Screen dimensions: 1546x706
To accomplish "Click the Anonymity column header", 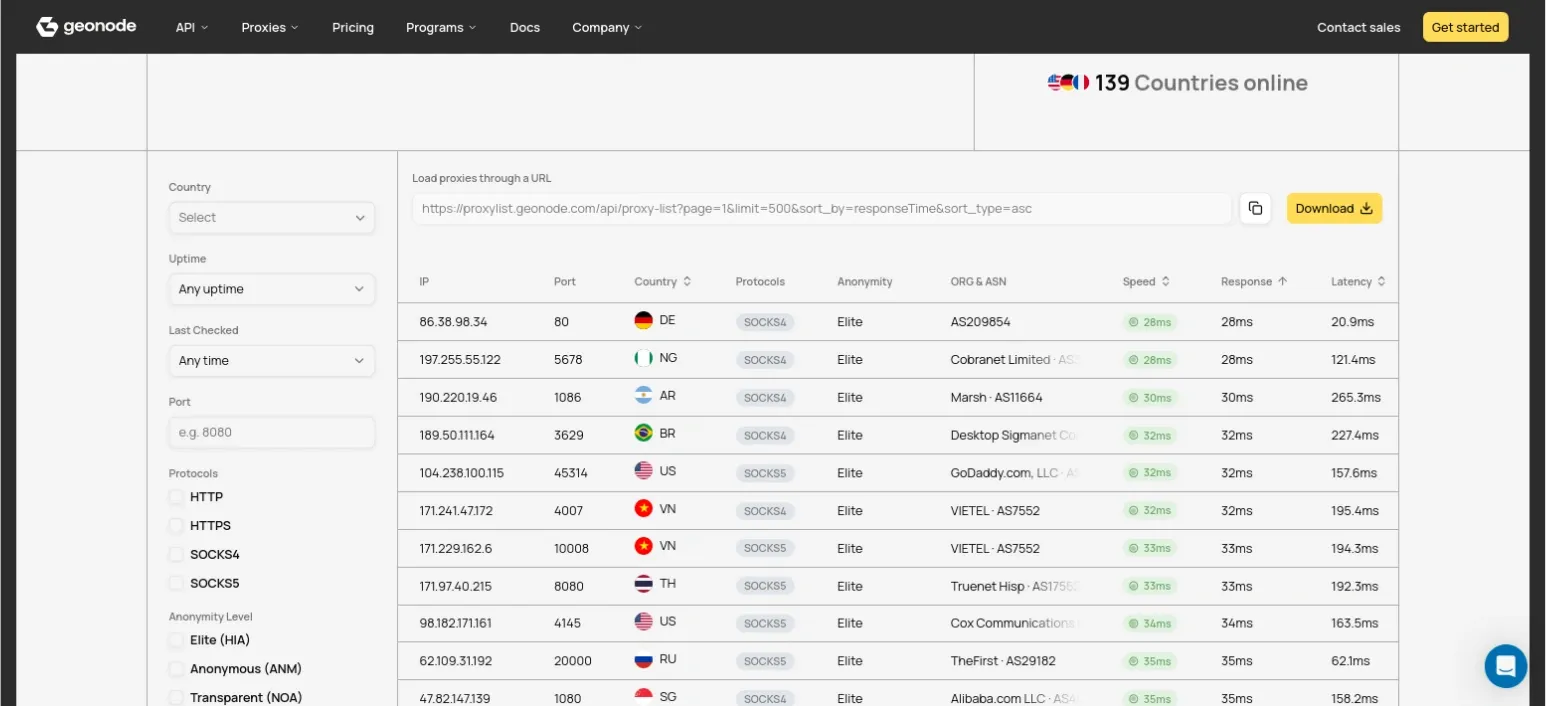I will click(865, 282).
